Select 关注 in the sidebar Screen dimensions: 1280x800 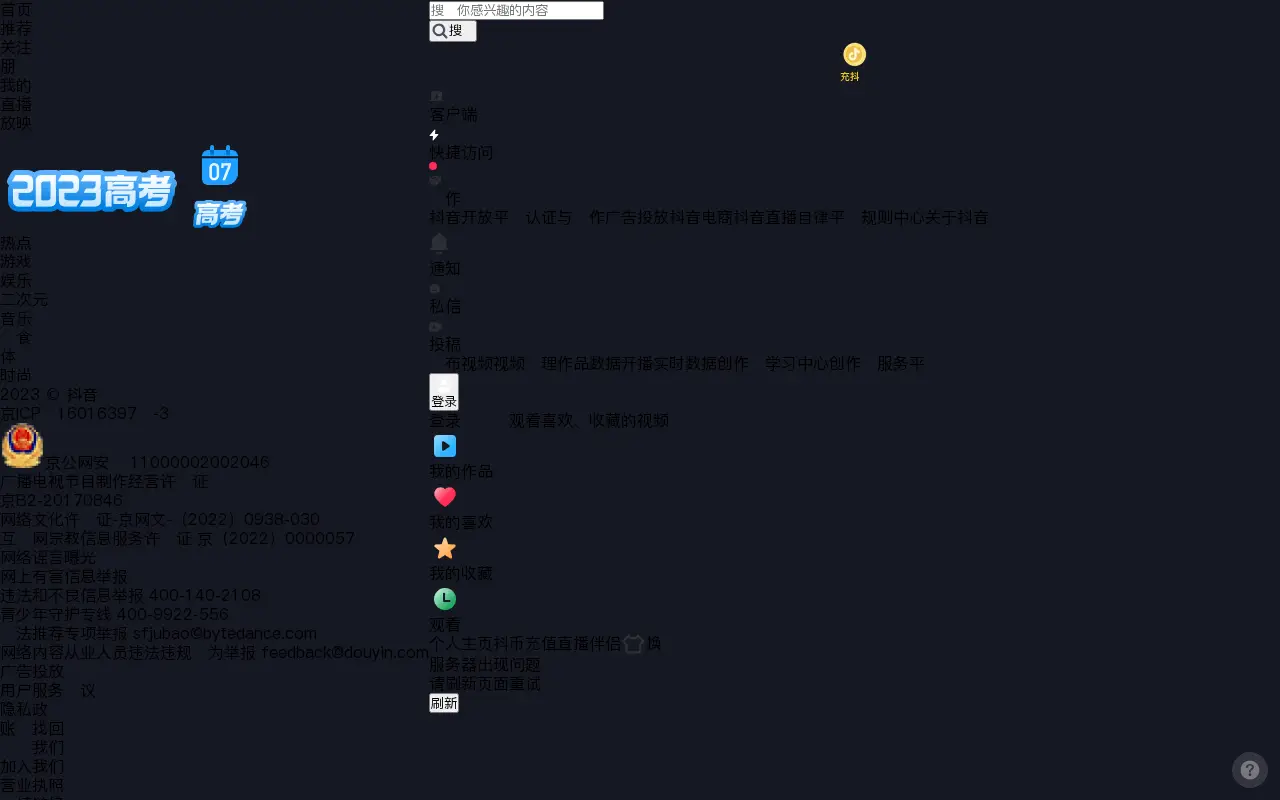click(x=16, y=48)
